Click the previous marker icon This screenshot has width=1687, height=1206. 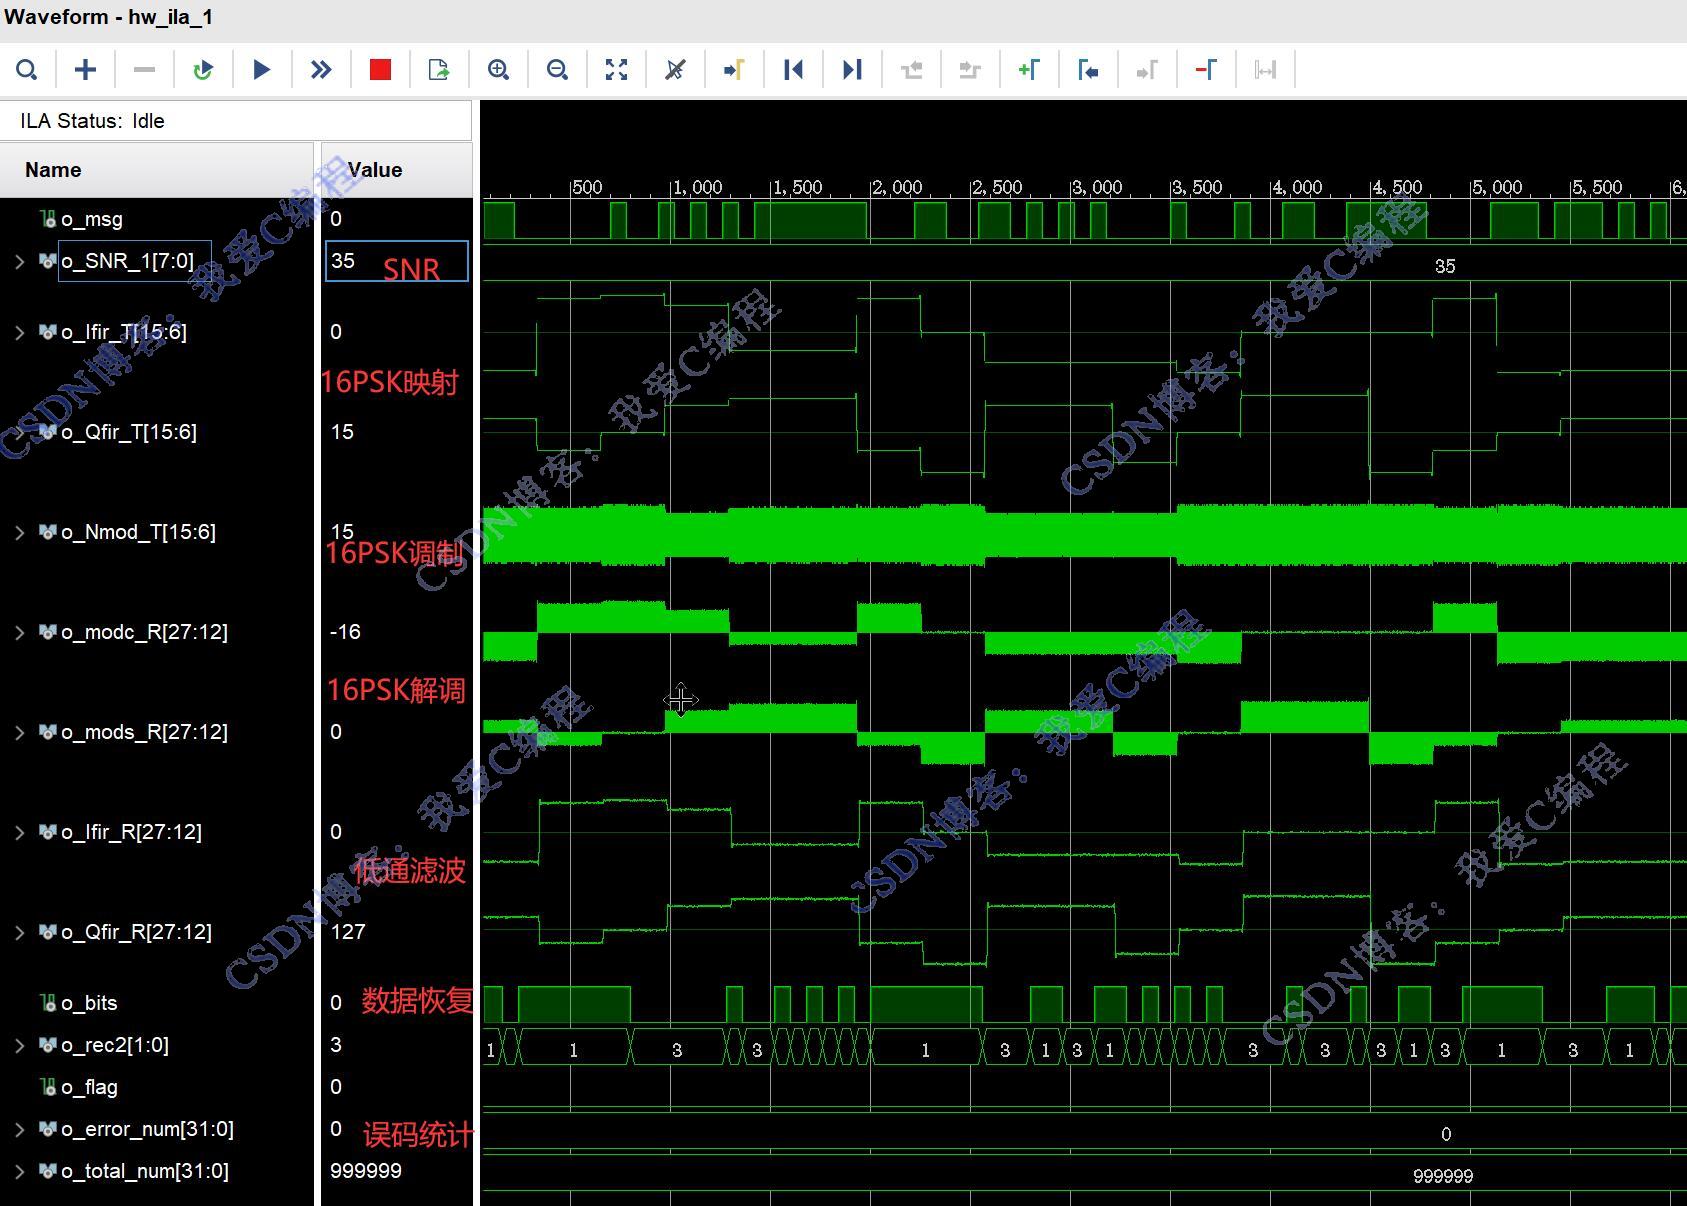tap(1088, 70)
